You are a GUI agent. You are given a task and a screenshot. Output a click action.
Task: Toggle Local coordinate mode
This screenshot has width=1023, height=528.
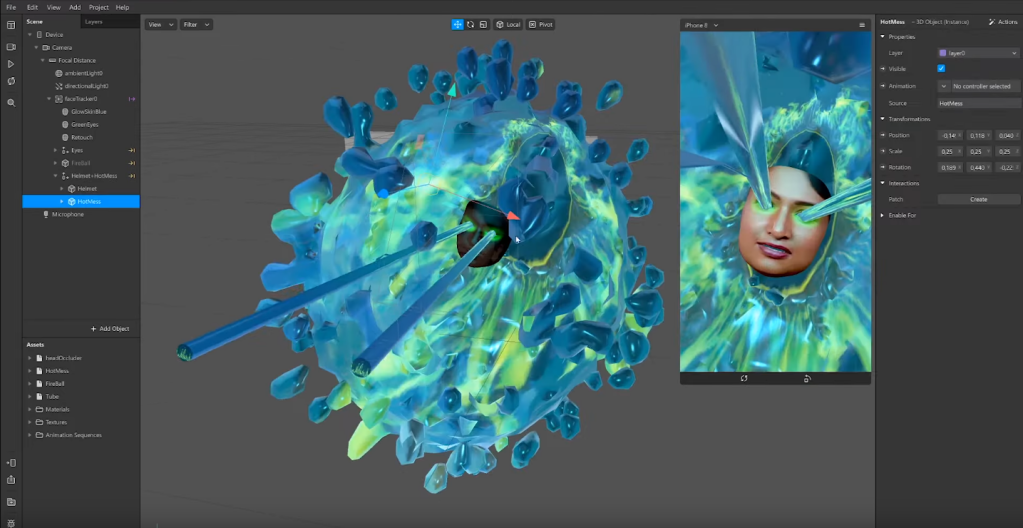(508, 24)
